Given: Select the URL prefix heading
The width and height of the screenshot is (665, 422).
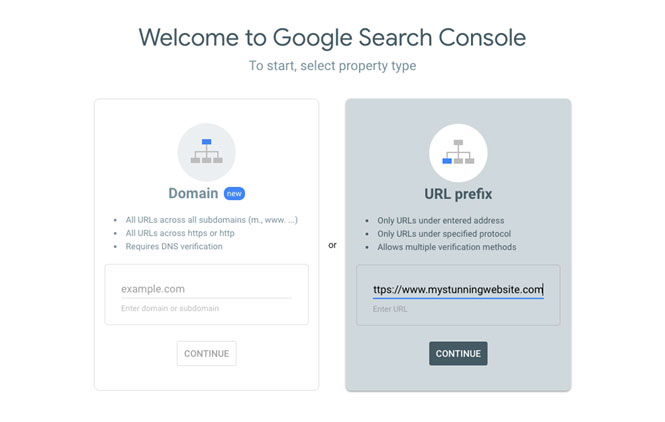Looking at the screenshot, I should click(458, 194).
